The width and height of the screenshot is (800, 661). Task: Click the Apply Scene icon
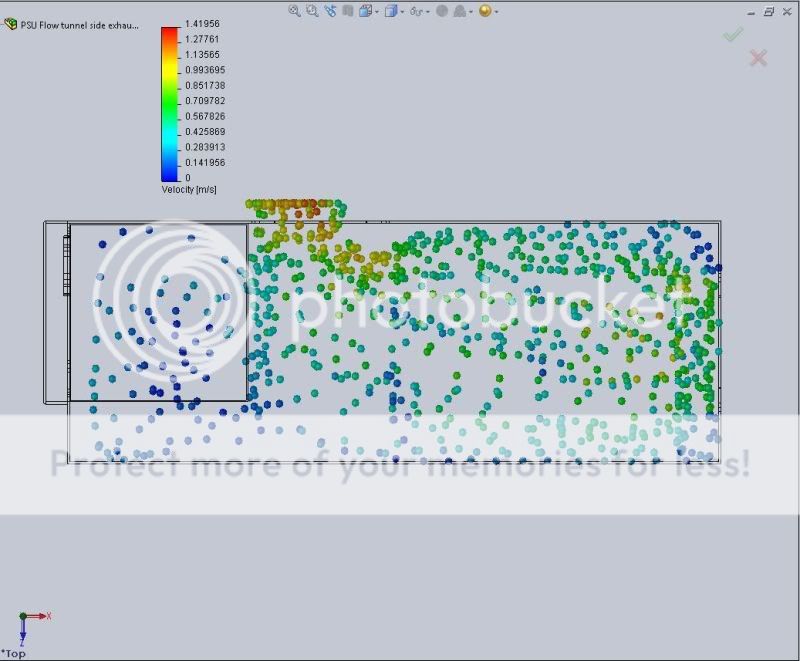tap(460, 11)
